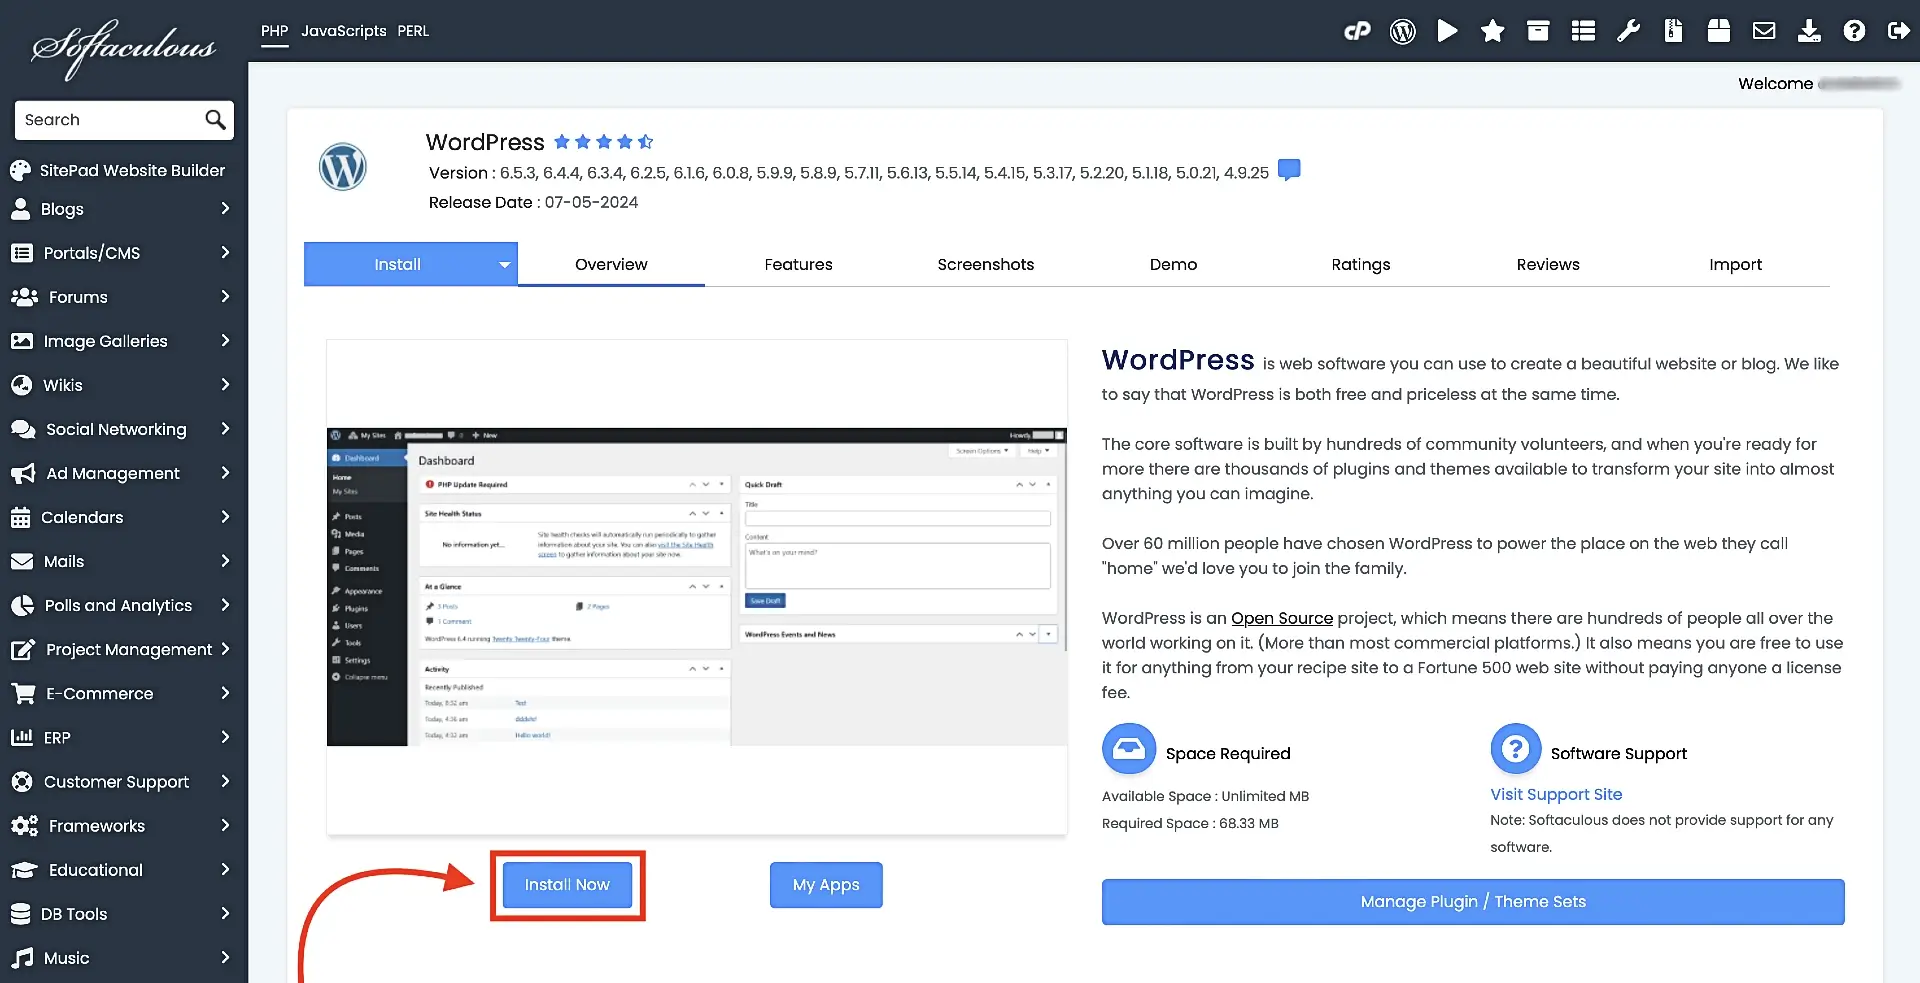Open the Install button dropdown arrow
Viewport: 1920px width, 983px height.
[504, 263]
